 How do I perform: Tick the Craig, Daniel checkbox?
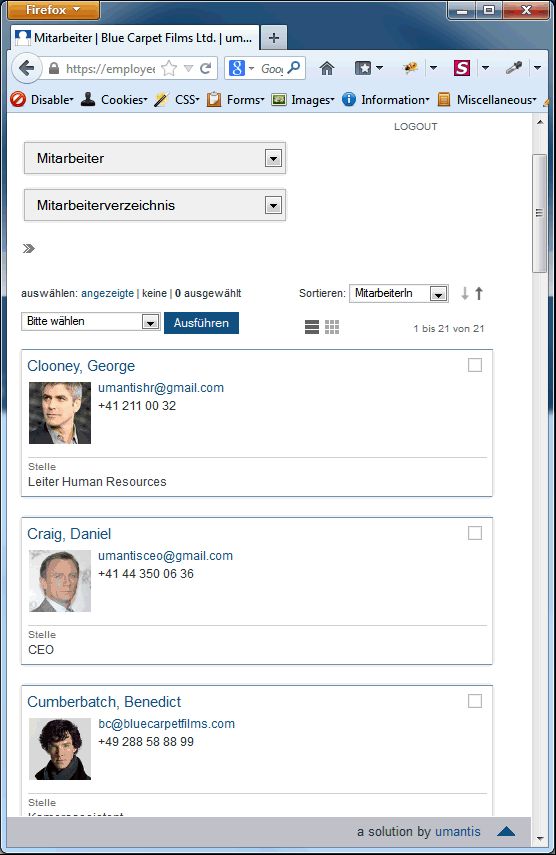click(475, 533)
